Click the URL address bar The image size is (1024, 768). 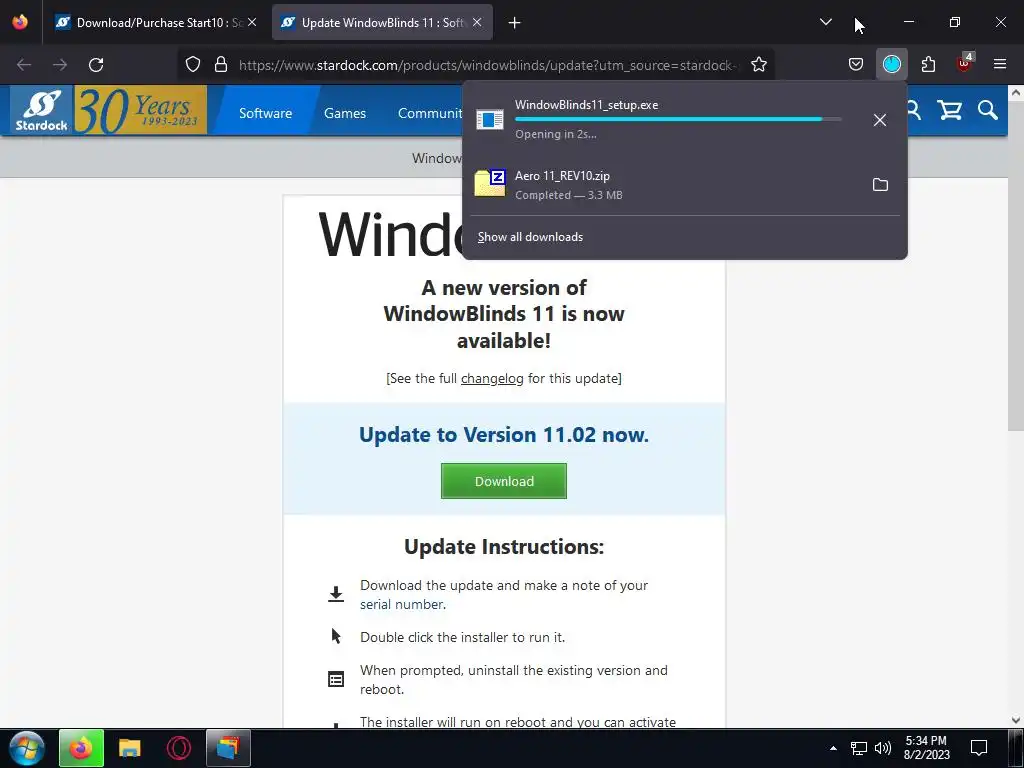coord(487,65)
